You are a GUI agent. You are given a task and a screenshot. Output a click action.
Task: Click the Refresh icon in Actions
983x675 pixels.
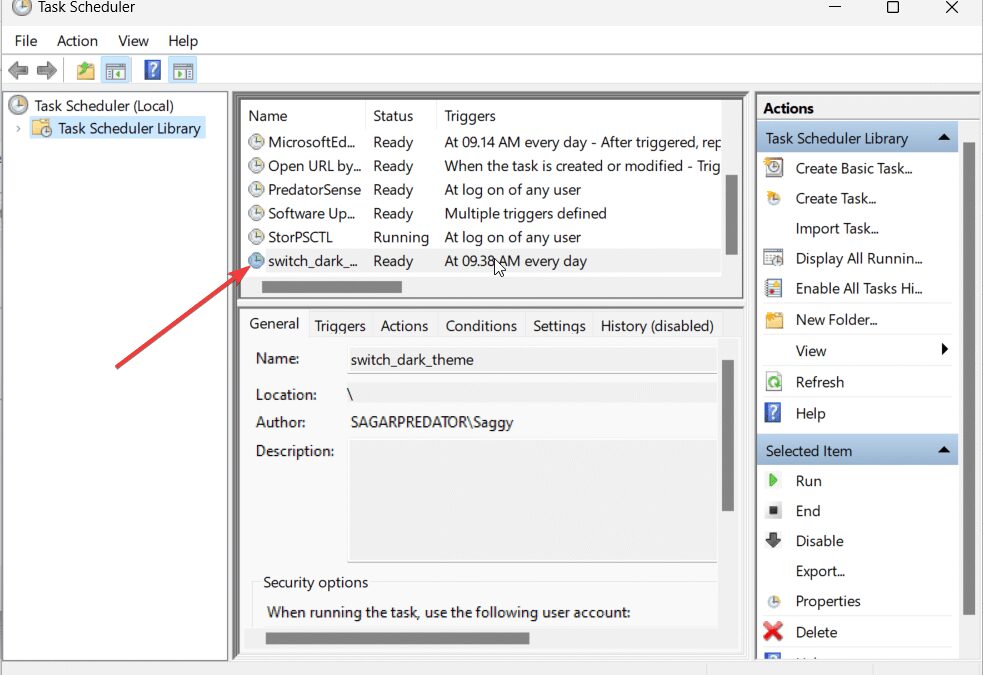point(773,382)
